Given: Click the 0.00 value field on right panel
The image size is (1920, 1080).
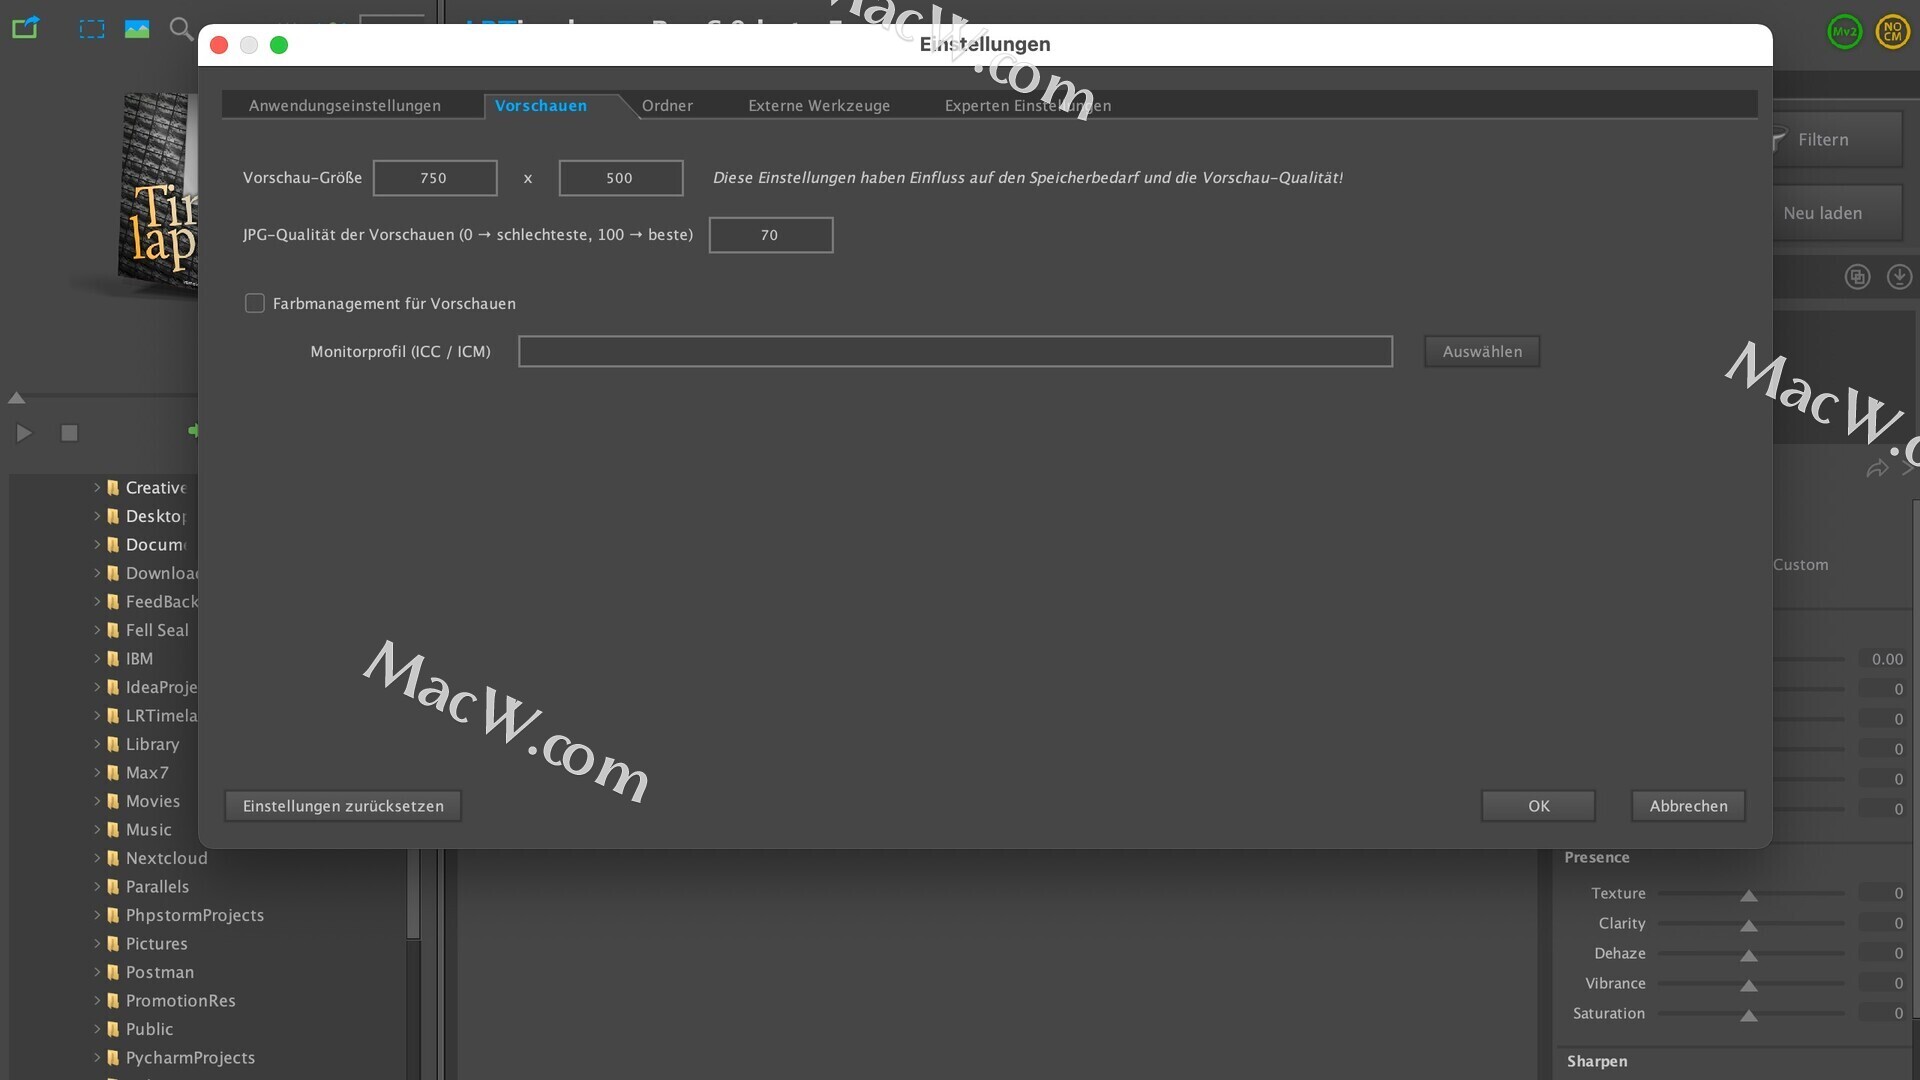Looking at the screenshot, I should pyautogui.click(x=1885, y=659).
